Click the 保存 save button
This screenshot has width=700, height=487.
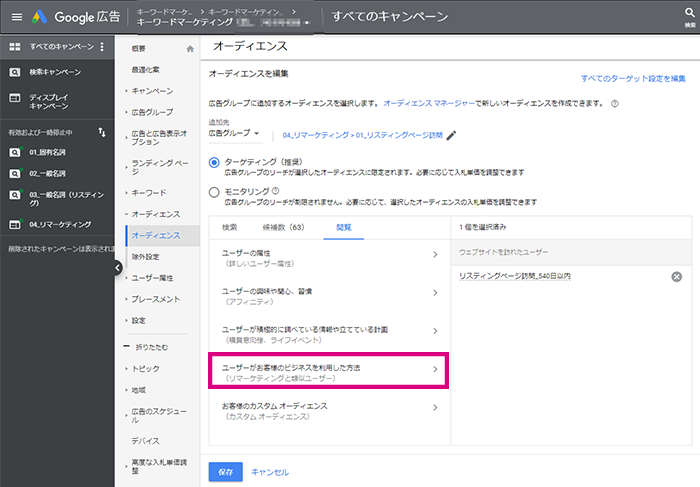click(x=226, y=472)
